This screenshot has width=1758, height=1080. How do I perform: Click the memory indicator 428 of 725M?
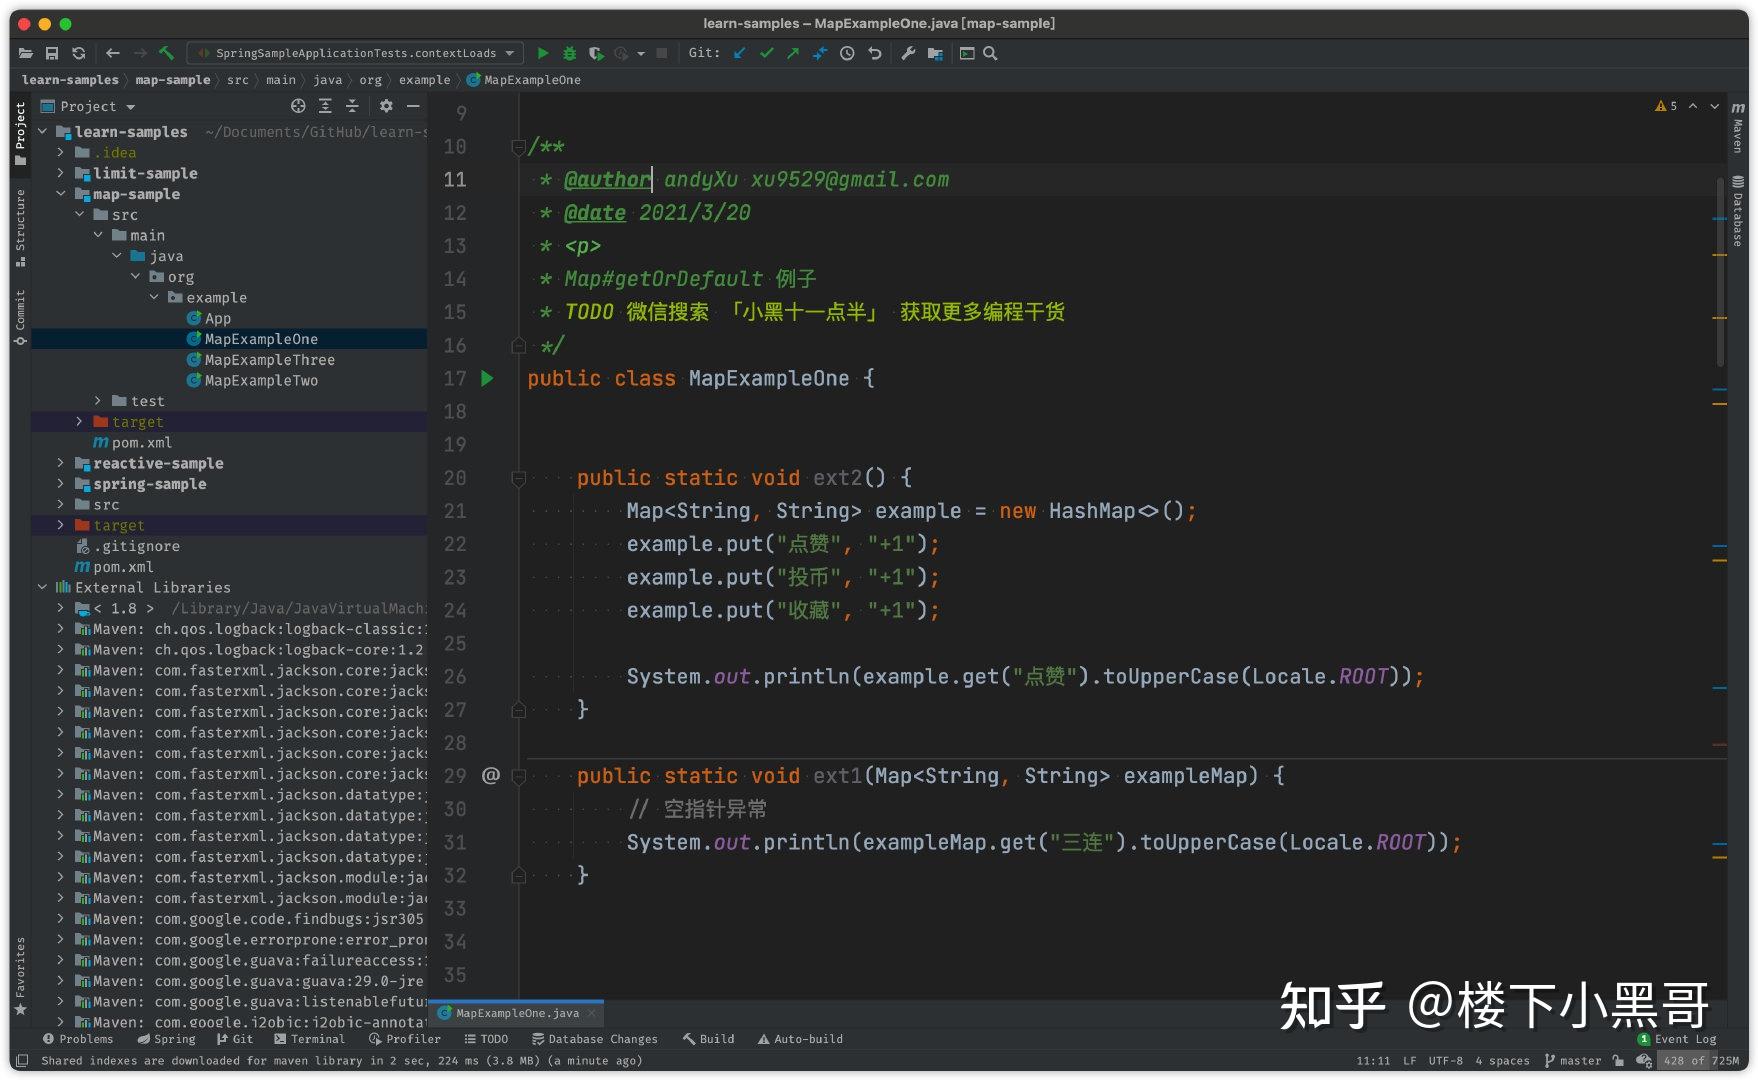(x=1700, y=1061)
